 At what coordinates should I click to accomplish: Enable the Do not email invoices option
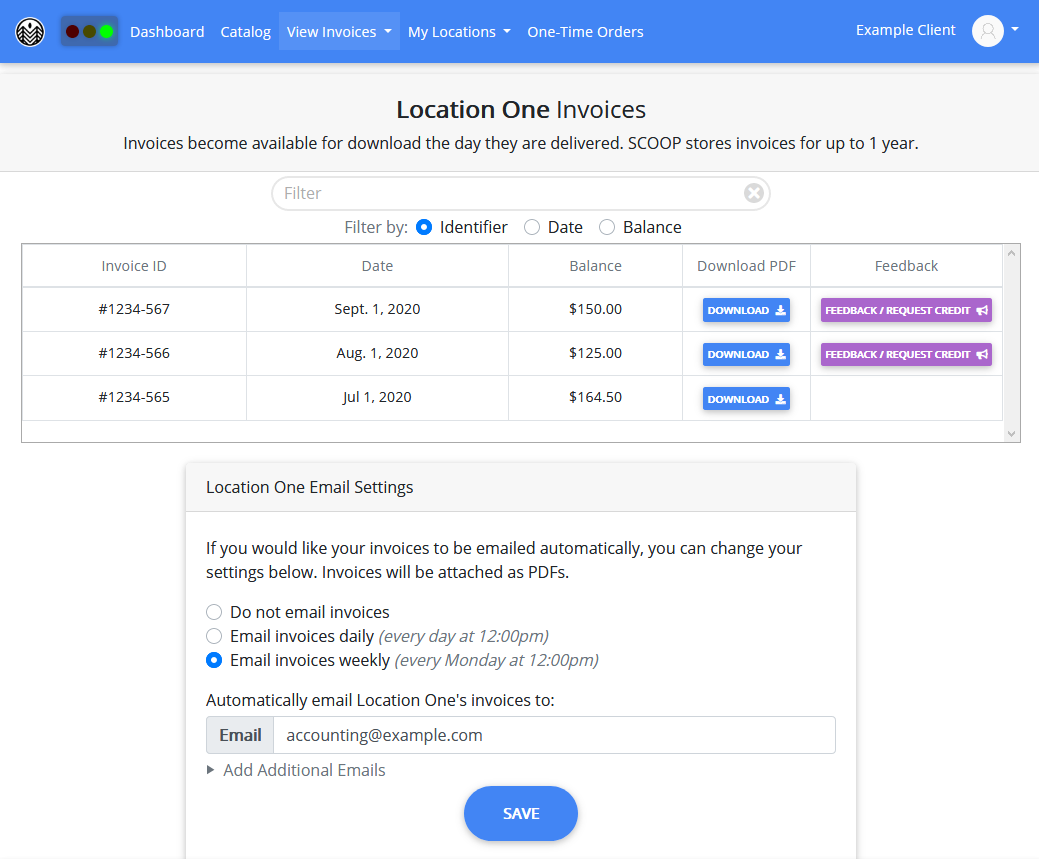[214, 611]
